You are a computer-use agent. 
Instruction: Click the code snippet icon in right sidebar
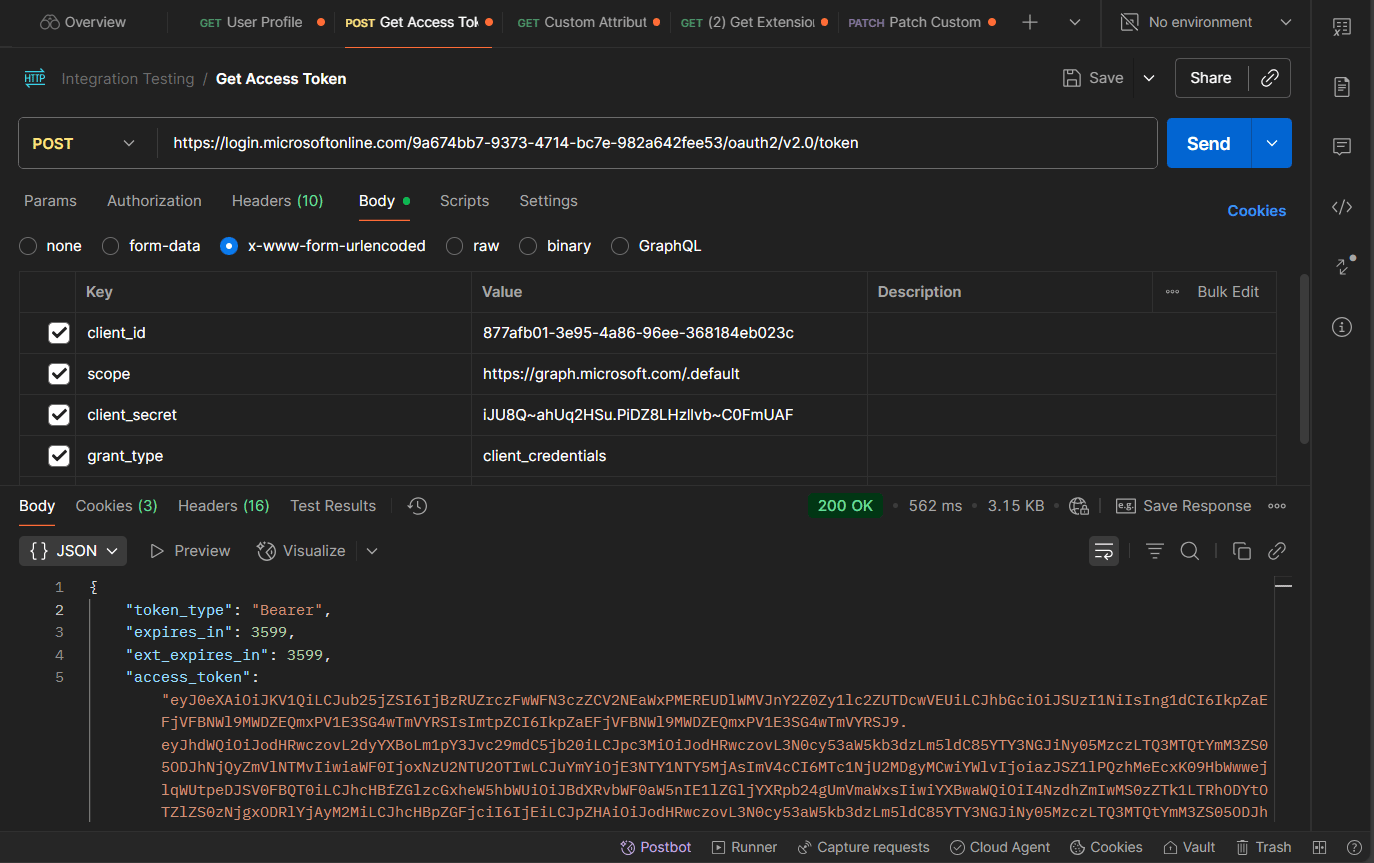[x=1342, y=207]
